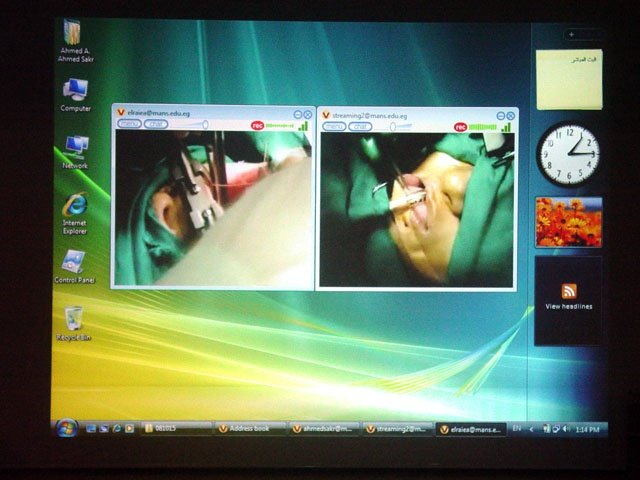Switch to 081015 taskbar button

(176, 429)
